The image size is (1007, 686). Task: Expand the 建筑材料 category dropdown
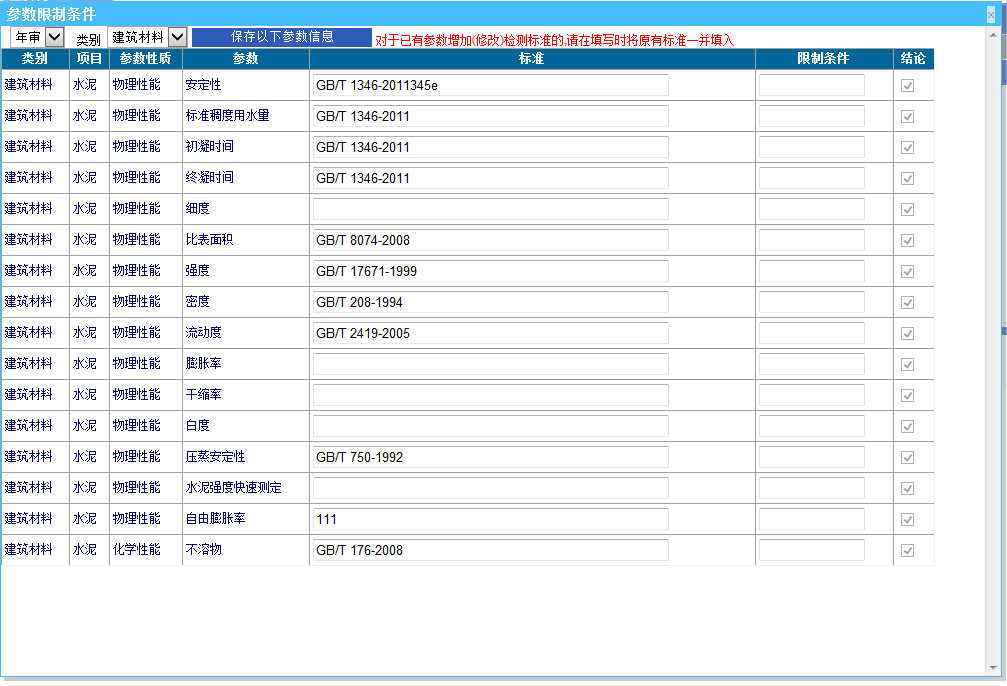pyautogui.click(x=148, y=37)
